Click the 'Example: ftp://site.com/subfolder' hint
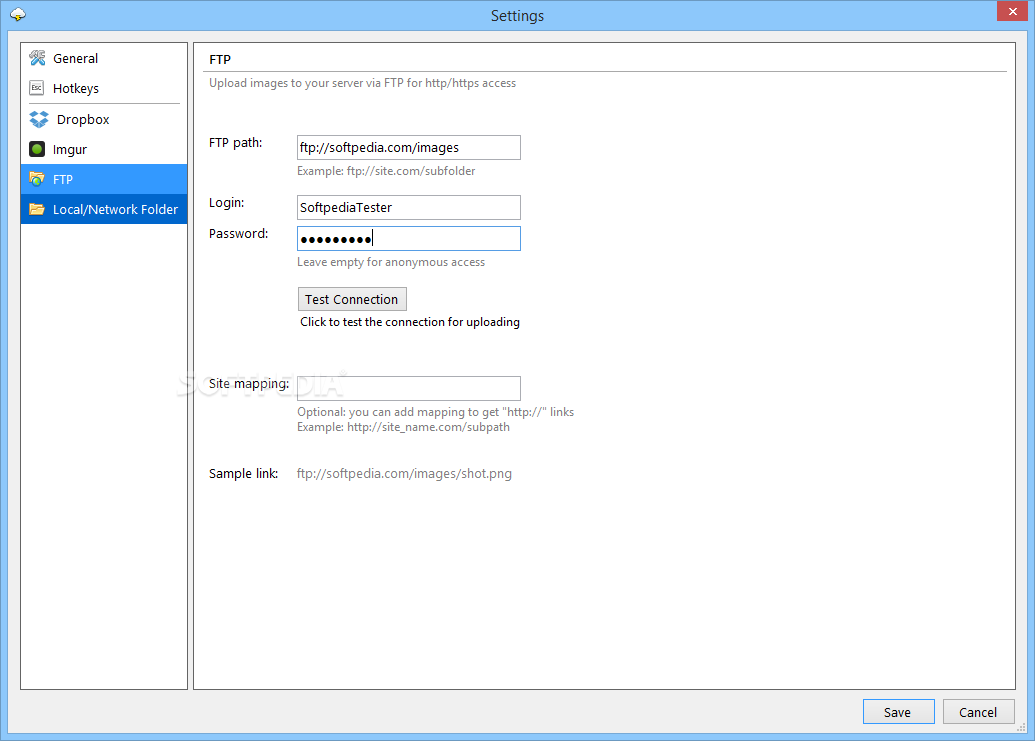 click(x=386, y=171)
